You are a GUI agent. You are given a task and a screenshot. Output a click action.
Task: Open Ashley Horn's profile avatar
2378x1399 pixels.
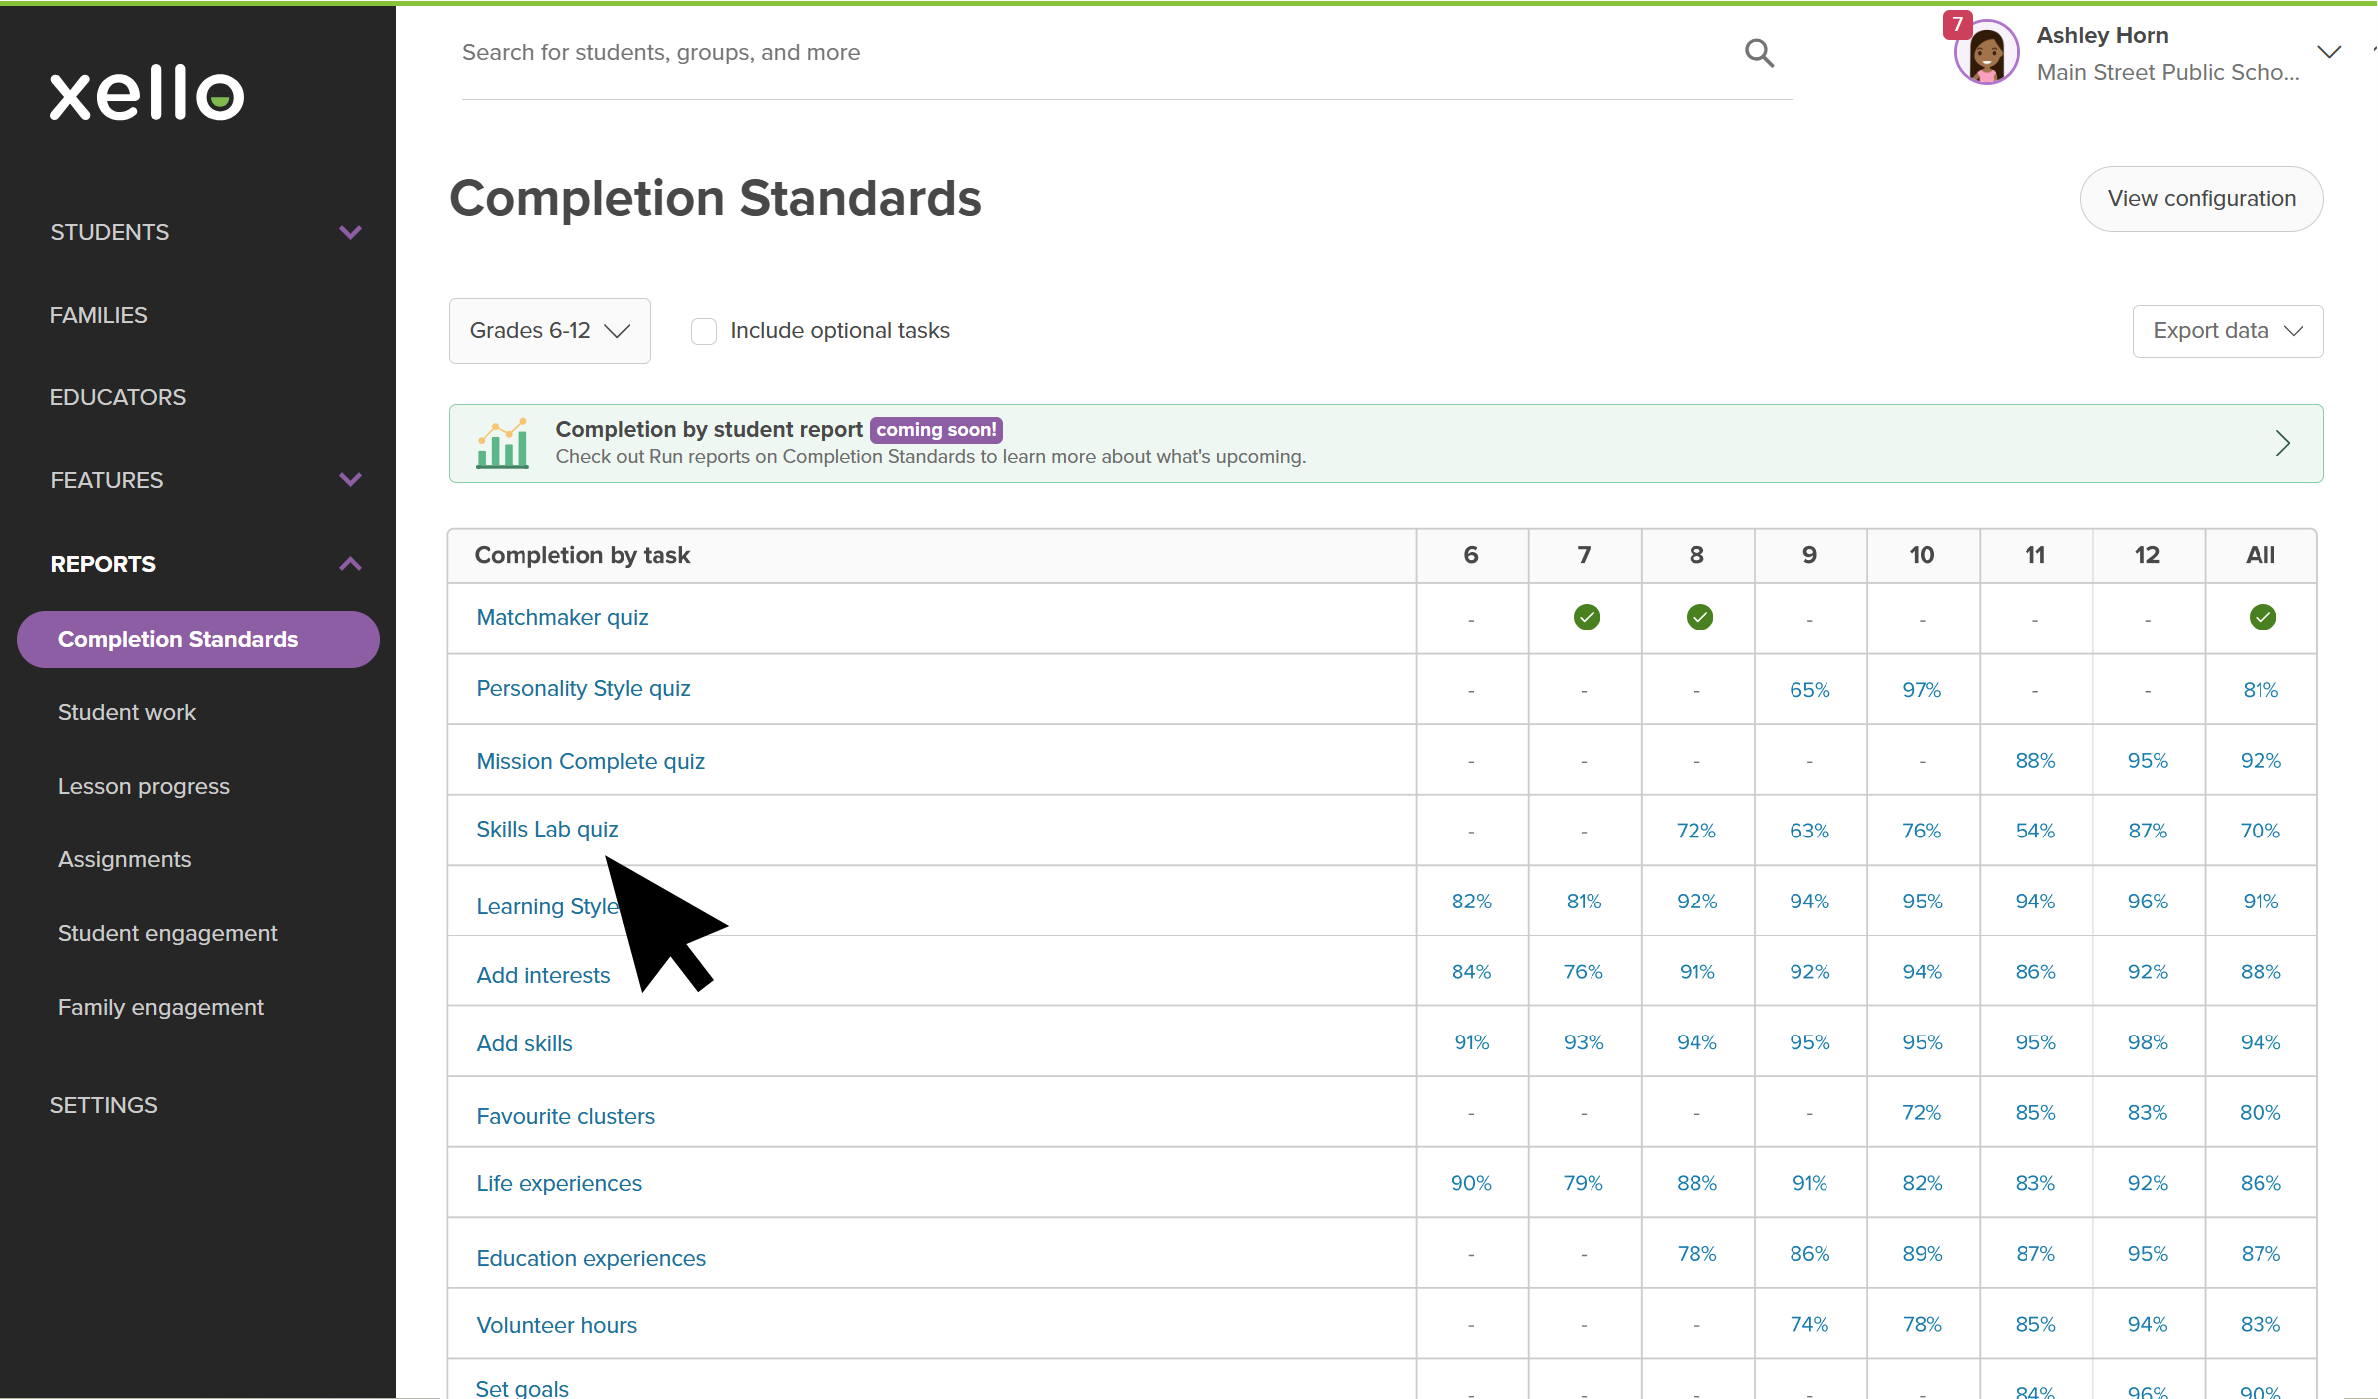pyautogui.click(x=1986, y=53)
